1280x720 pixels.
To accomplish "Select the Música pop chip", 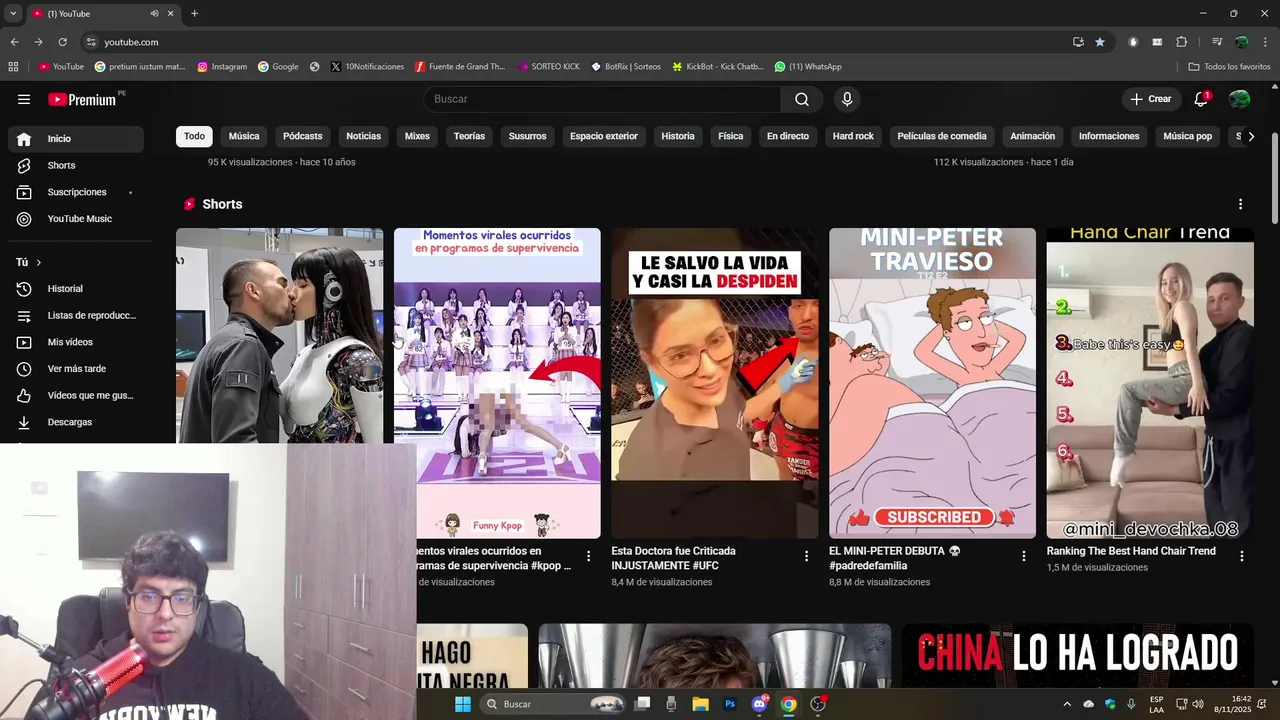I will tap(1188, 136).
